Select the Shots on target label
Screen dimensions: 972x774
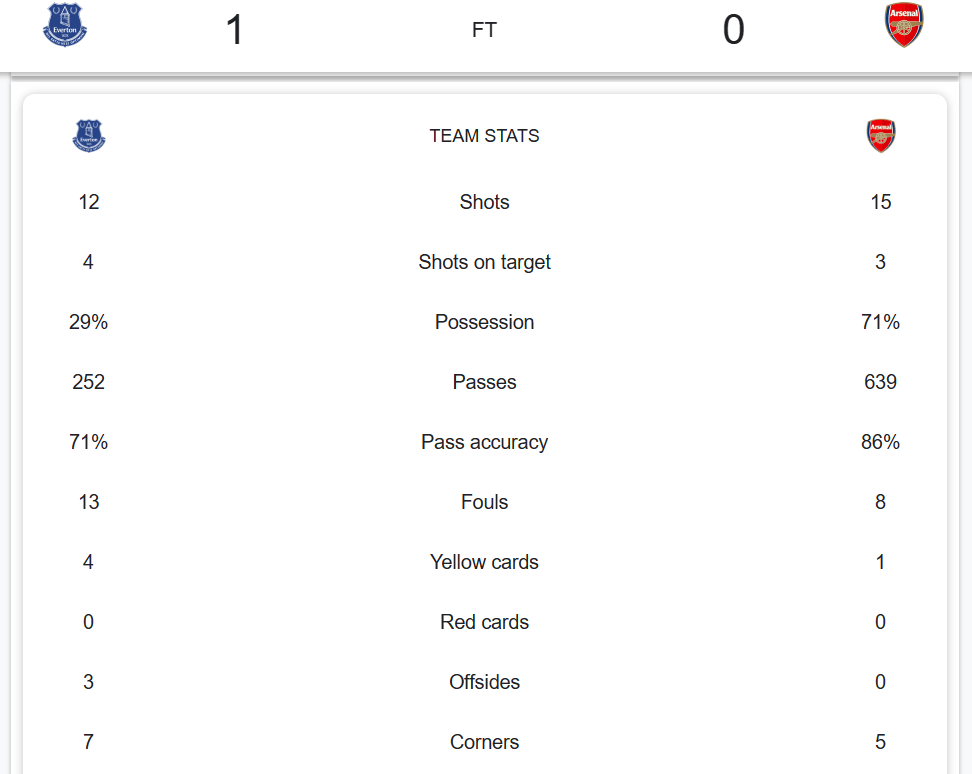(x=485, y=262)
